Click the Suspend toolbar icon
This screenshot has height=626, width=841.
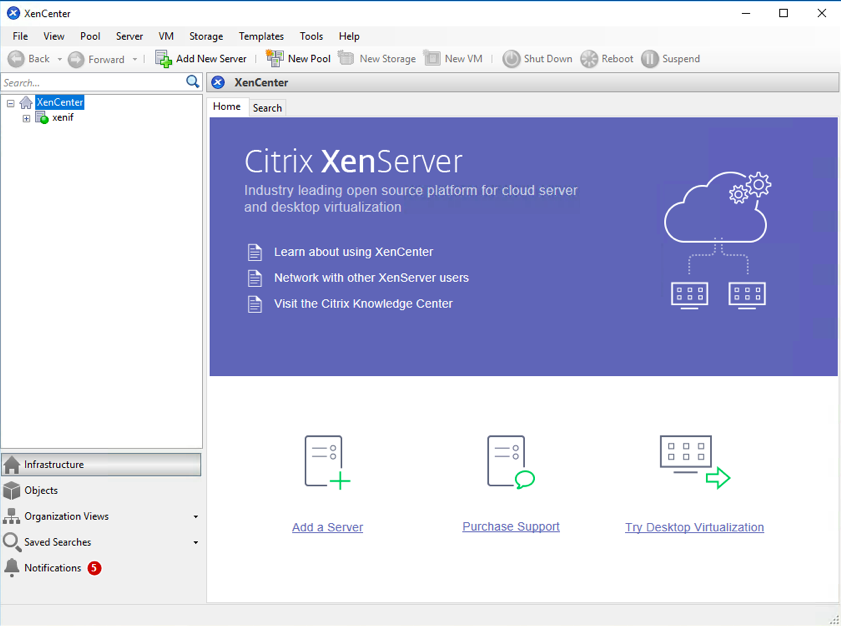point(651,58)
